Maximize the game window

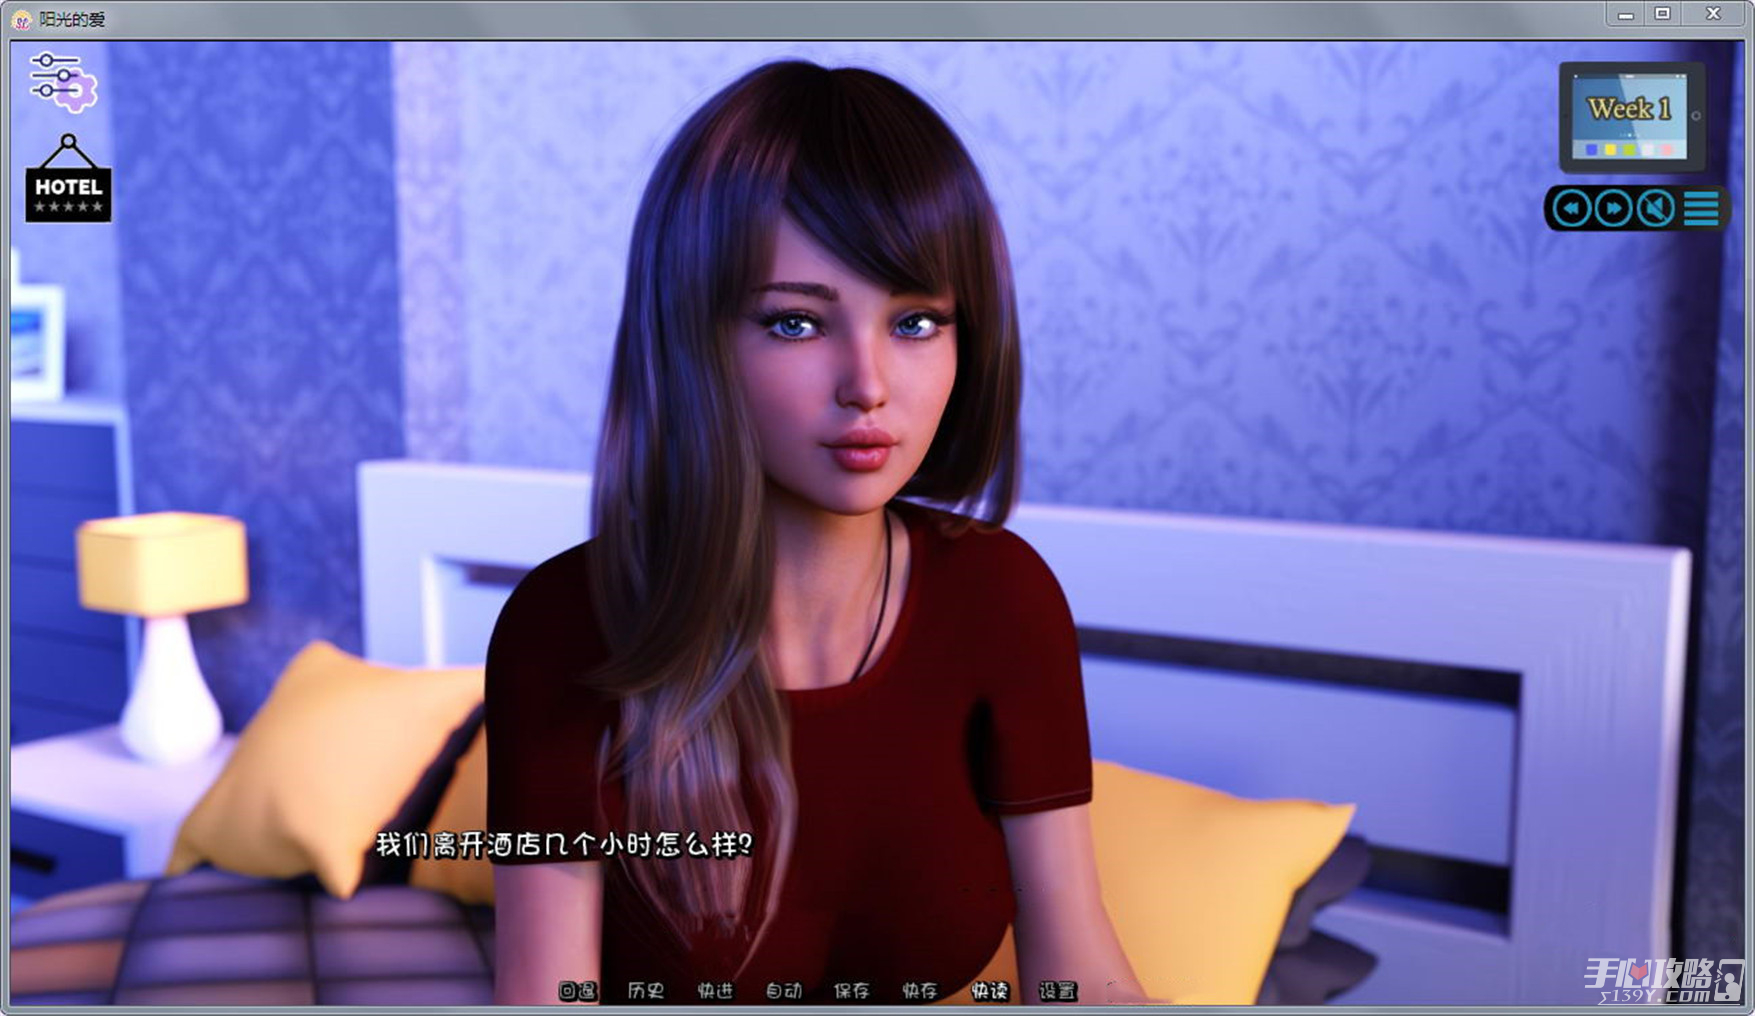tap(1663, 15)
